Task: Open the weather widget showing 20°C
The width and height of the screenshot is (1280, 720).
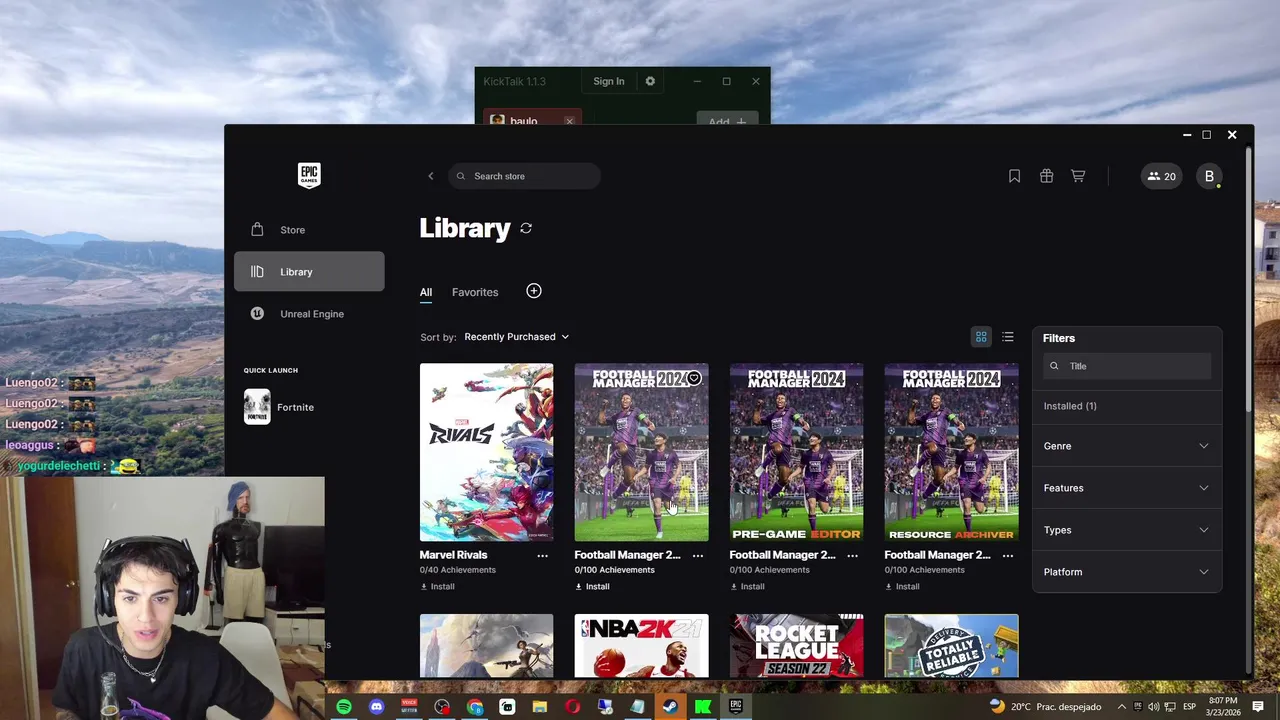Action: [1044, 706]
